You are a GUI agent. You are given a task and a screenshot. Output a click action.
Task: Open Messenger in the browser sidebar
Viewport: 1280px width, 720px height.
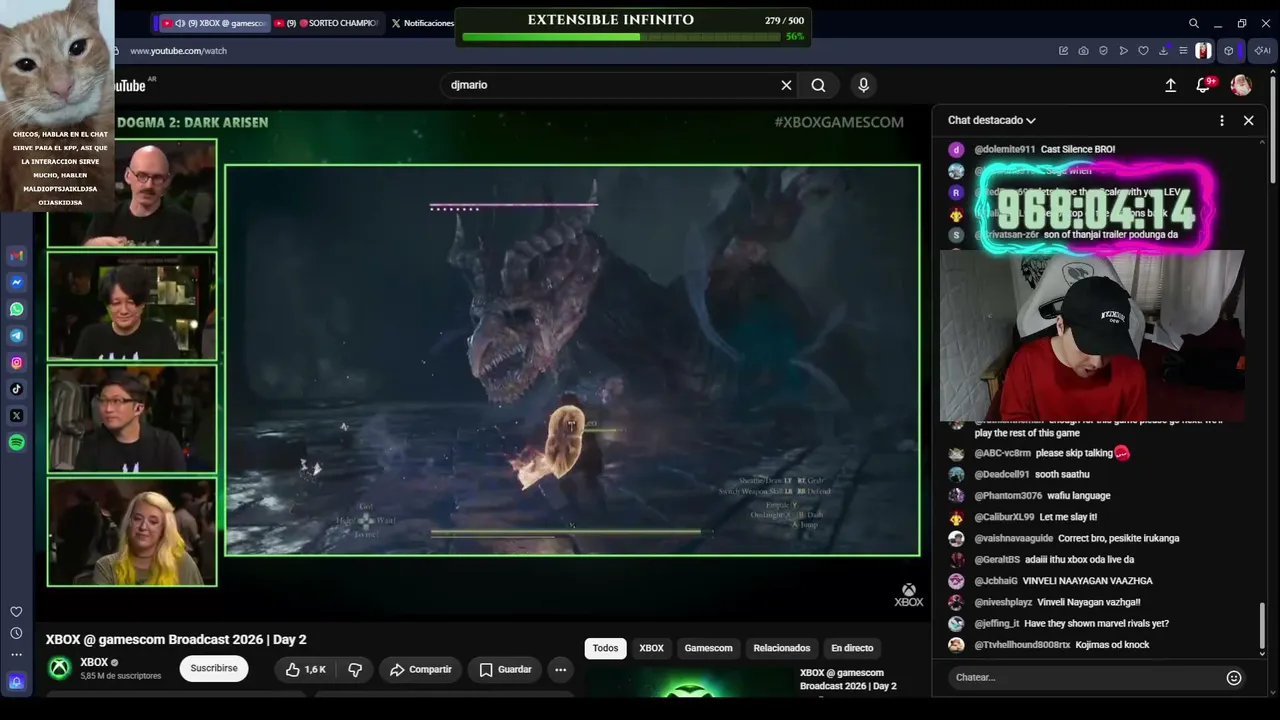point(16,283)
